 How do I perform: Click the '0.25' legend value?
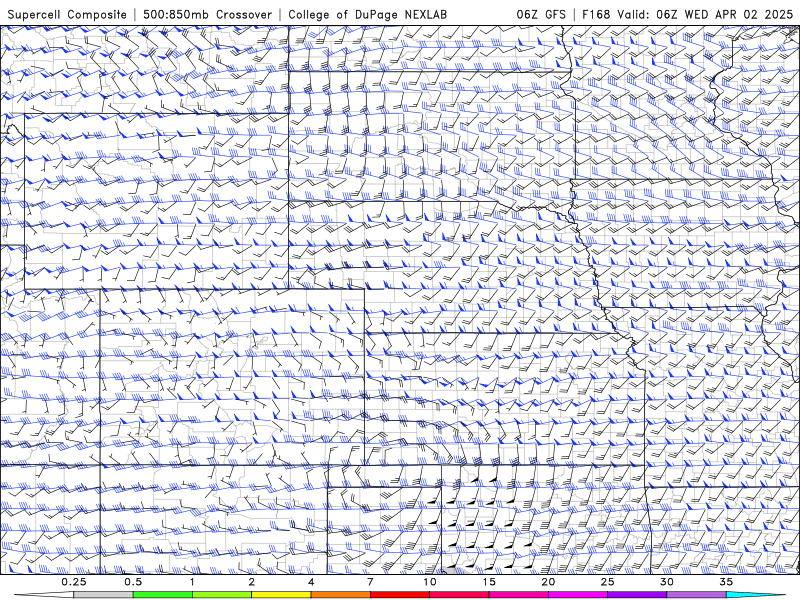pos(74,582)
